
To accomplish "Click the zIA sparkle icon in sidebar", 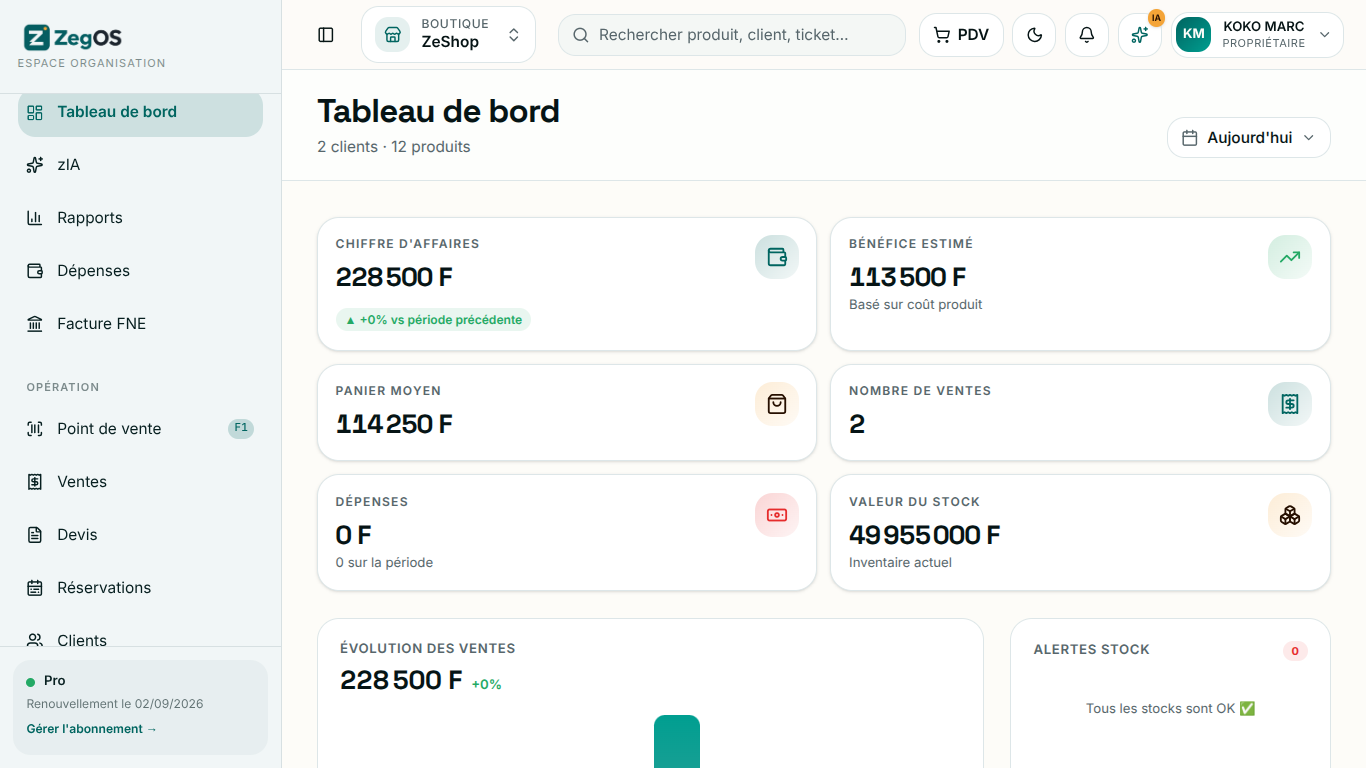I will pyautogui.click(x=35, y=165).
